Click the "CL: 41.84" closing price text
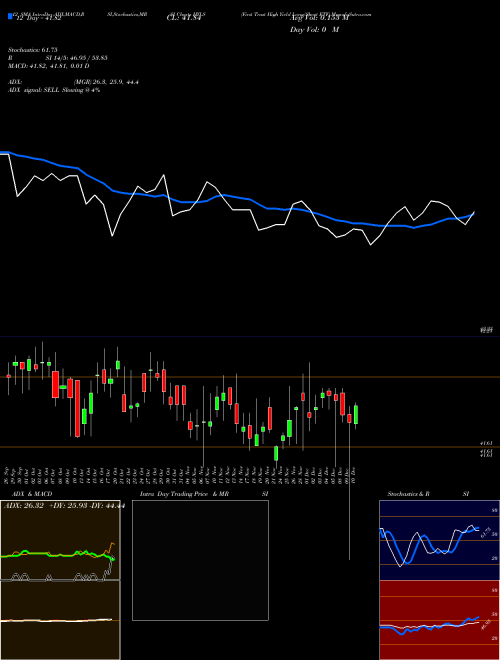The width and height of the screenshot is (500, 660). pyautogui.click(x=184, y=19)
